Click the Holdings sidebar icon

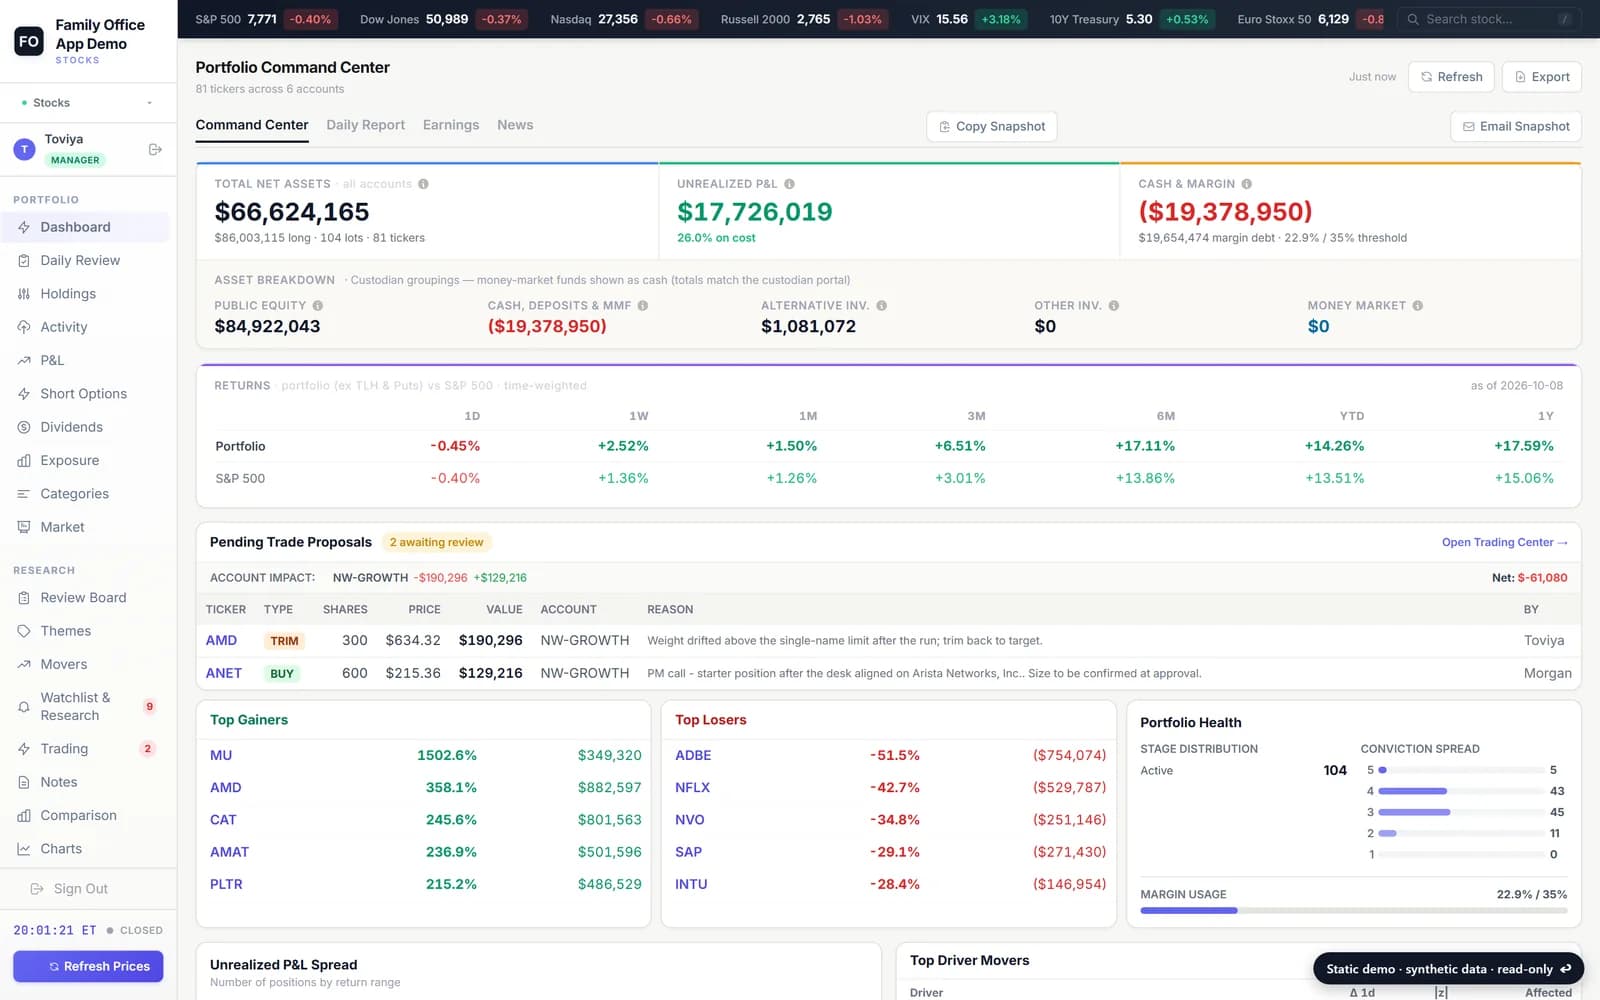click(24, 294)
